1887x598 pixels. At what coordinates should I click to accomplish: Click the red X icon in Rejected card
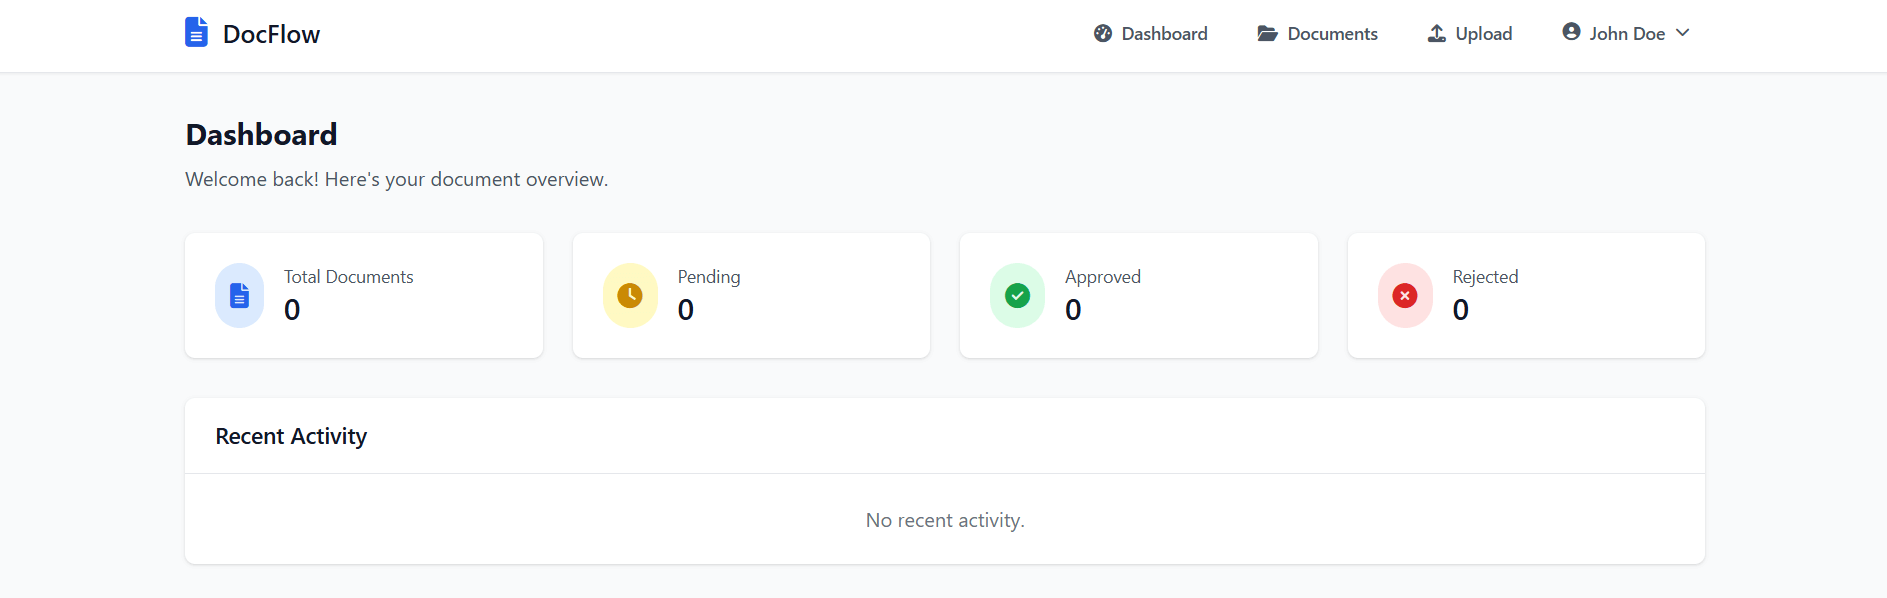pos(1405,295)
